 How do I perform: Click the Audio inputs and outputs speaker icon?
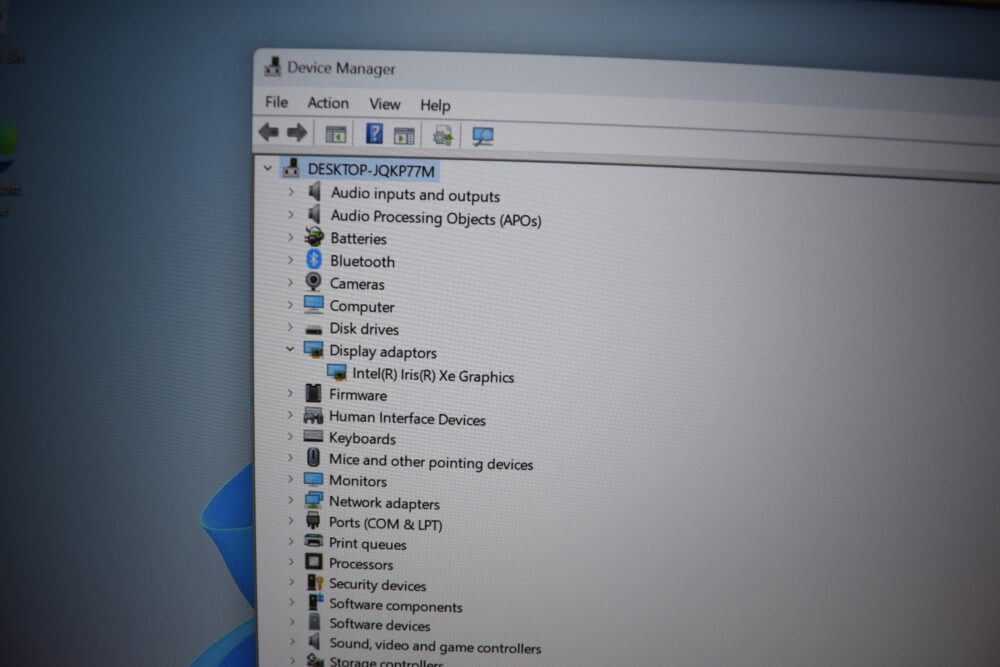tap(314, 191)
